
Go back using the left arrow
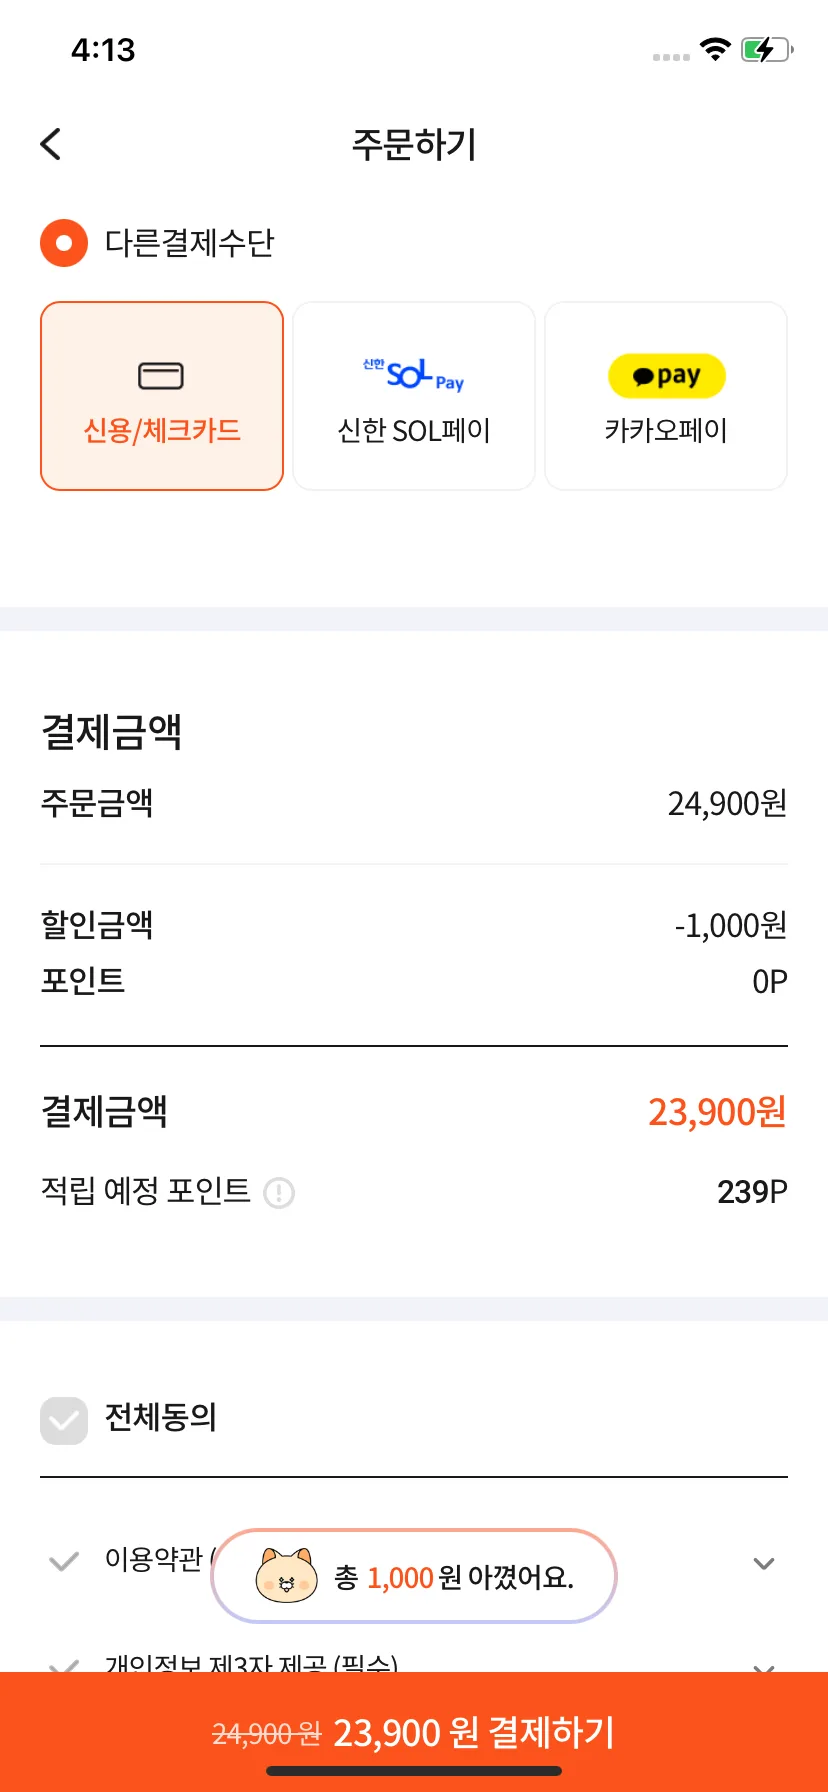(51, 144)
